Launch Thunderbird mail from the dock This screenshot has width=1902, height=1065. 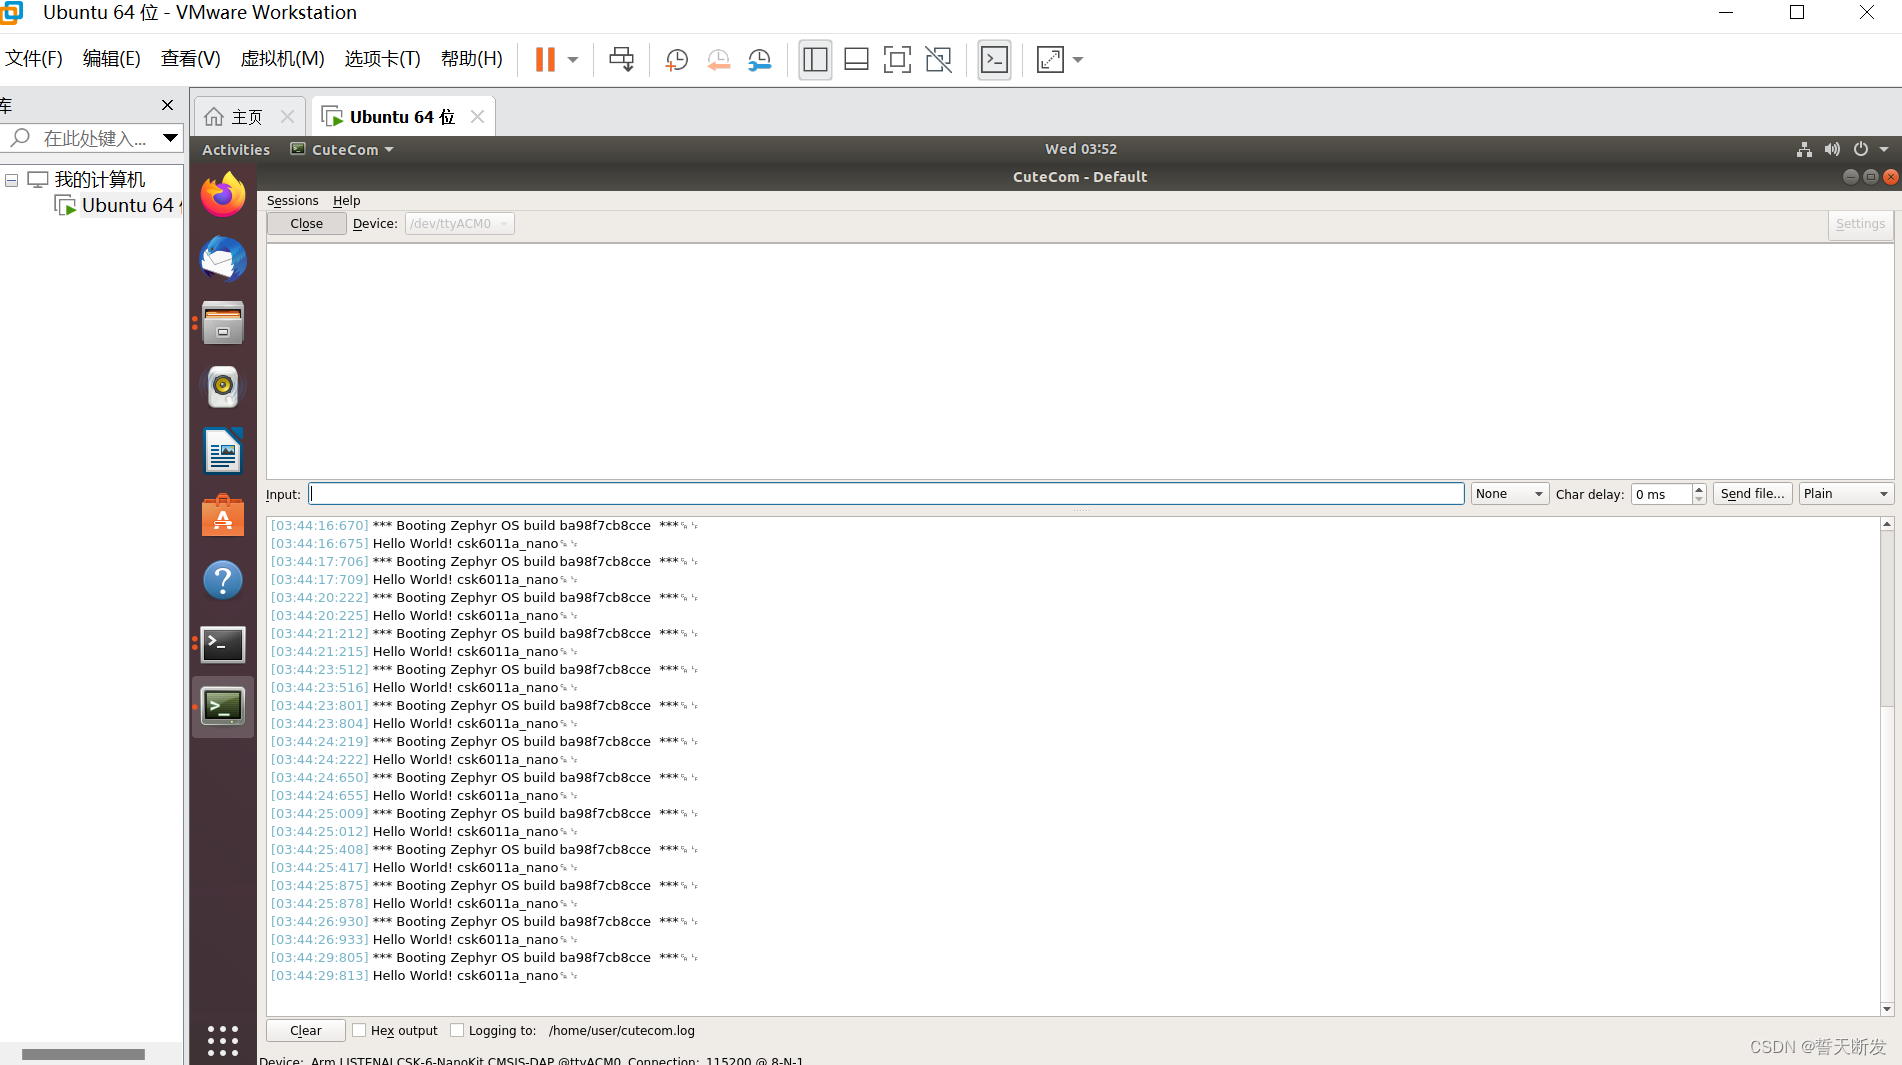tap(223, 259)
